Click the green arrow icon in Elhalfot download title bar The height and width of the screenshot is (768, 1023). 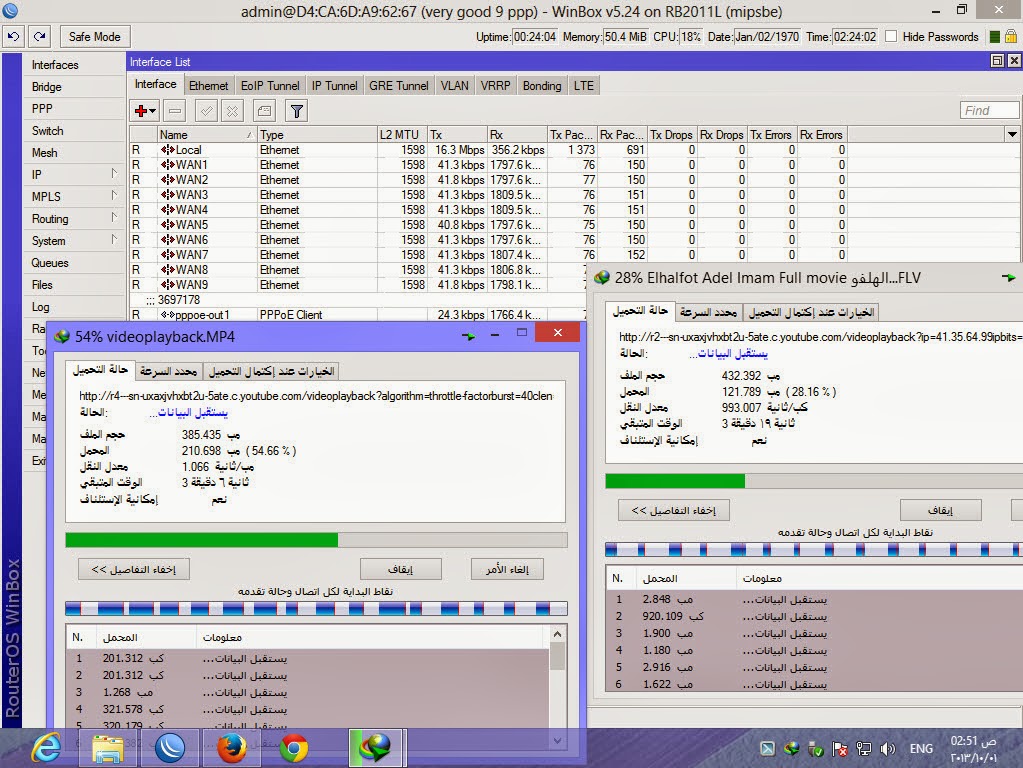[1009, 277]
